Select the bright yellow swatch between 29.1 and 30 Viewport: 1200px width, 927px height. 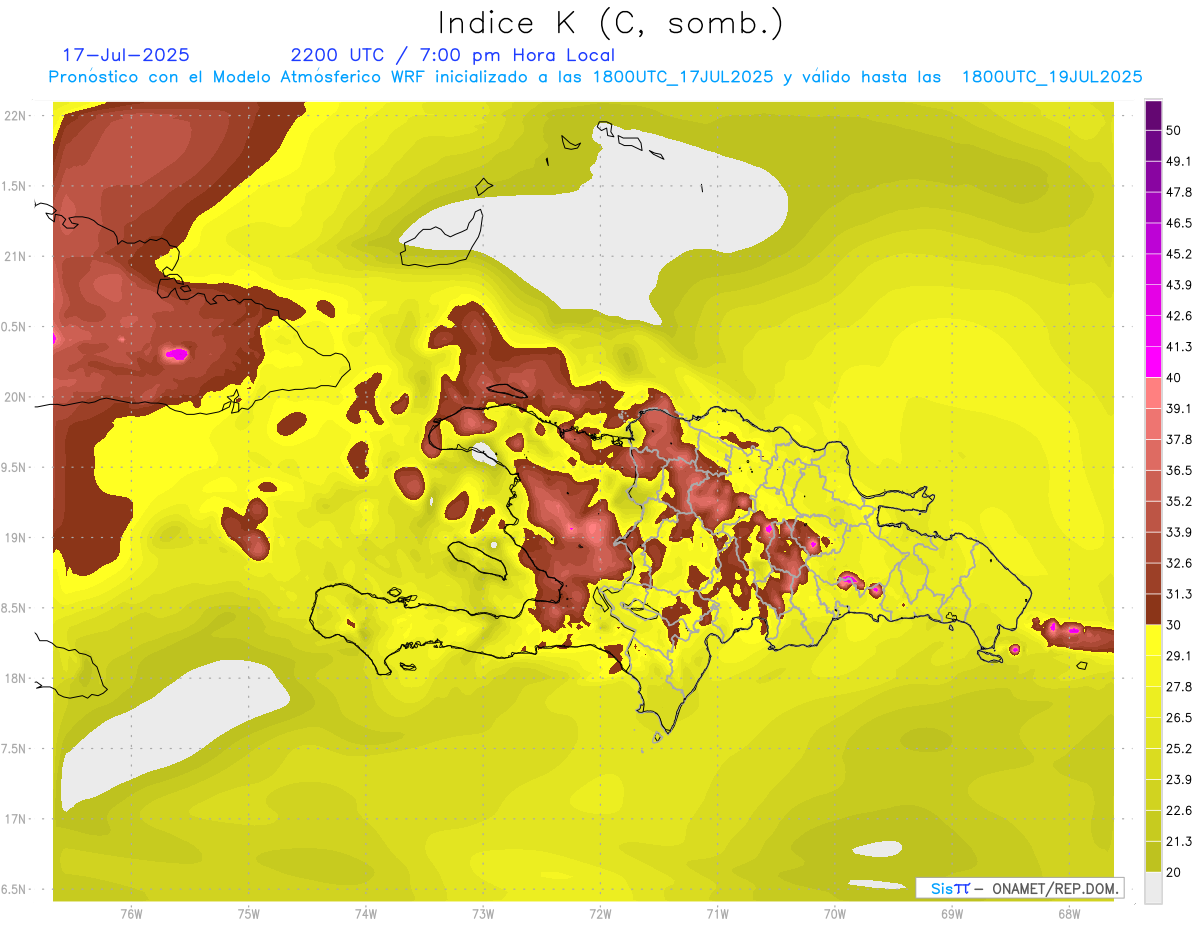point(1154,640)
